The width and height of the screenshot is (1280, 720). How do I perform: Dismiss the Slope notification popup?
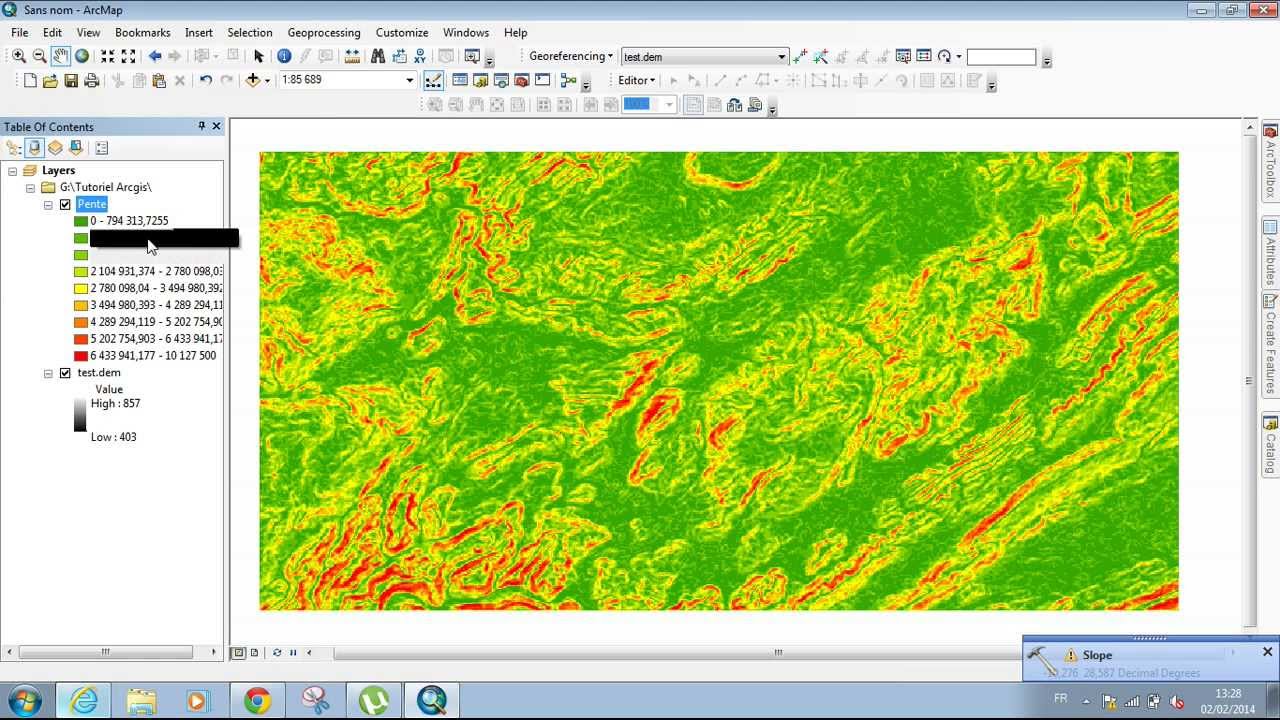point(1267,652)
